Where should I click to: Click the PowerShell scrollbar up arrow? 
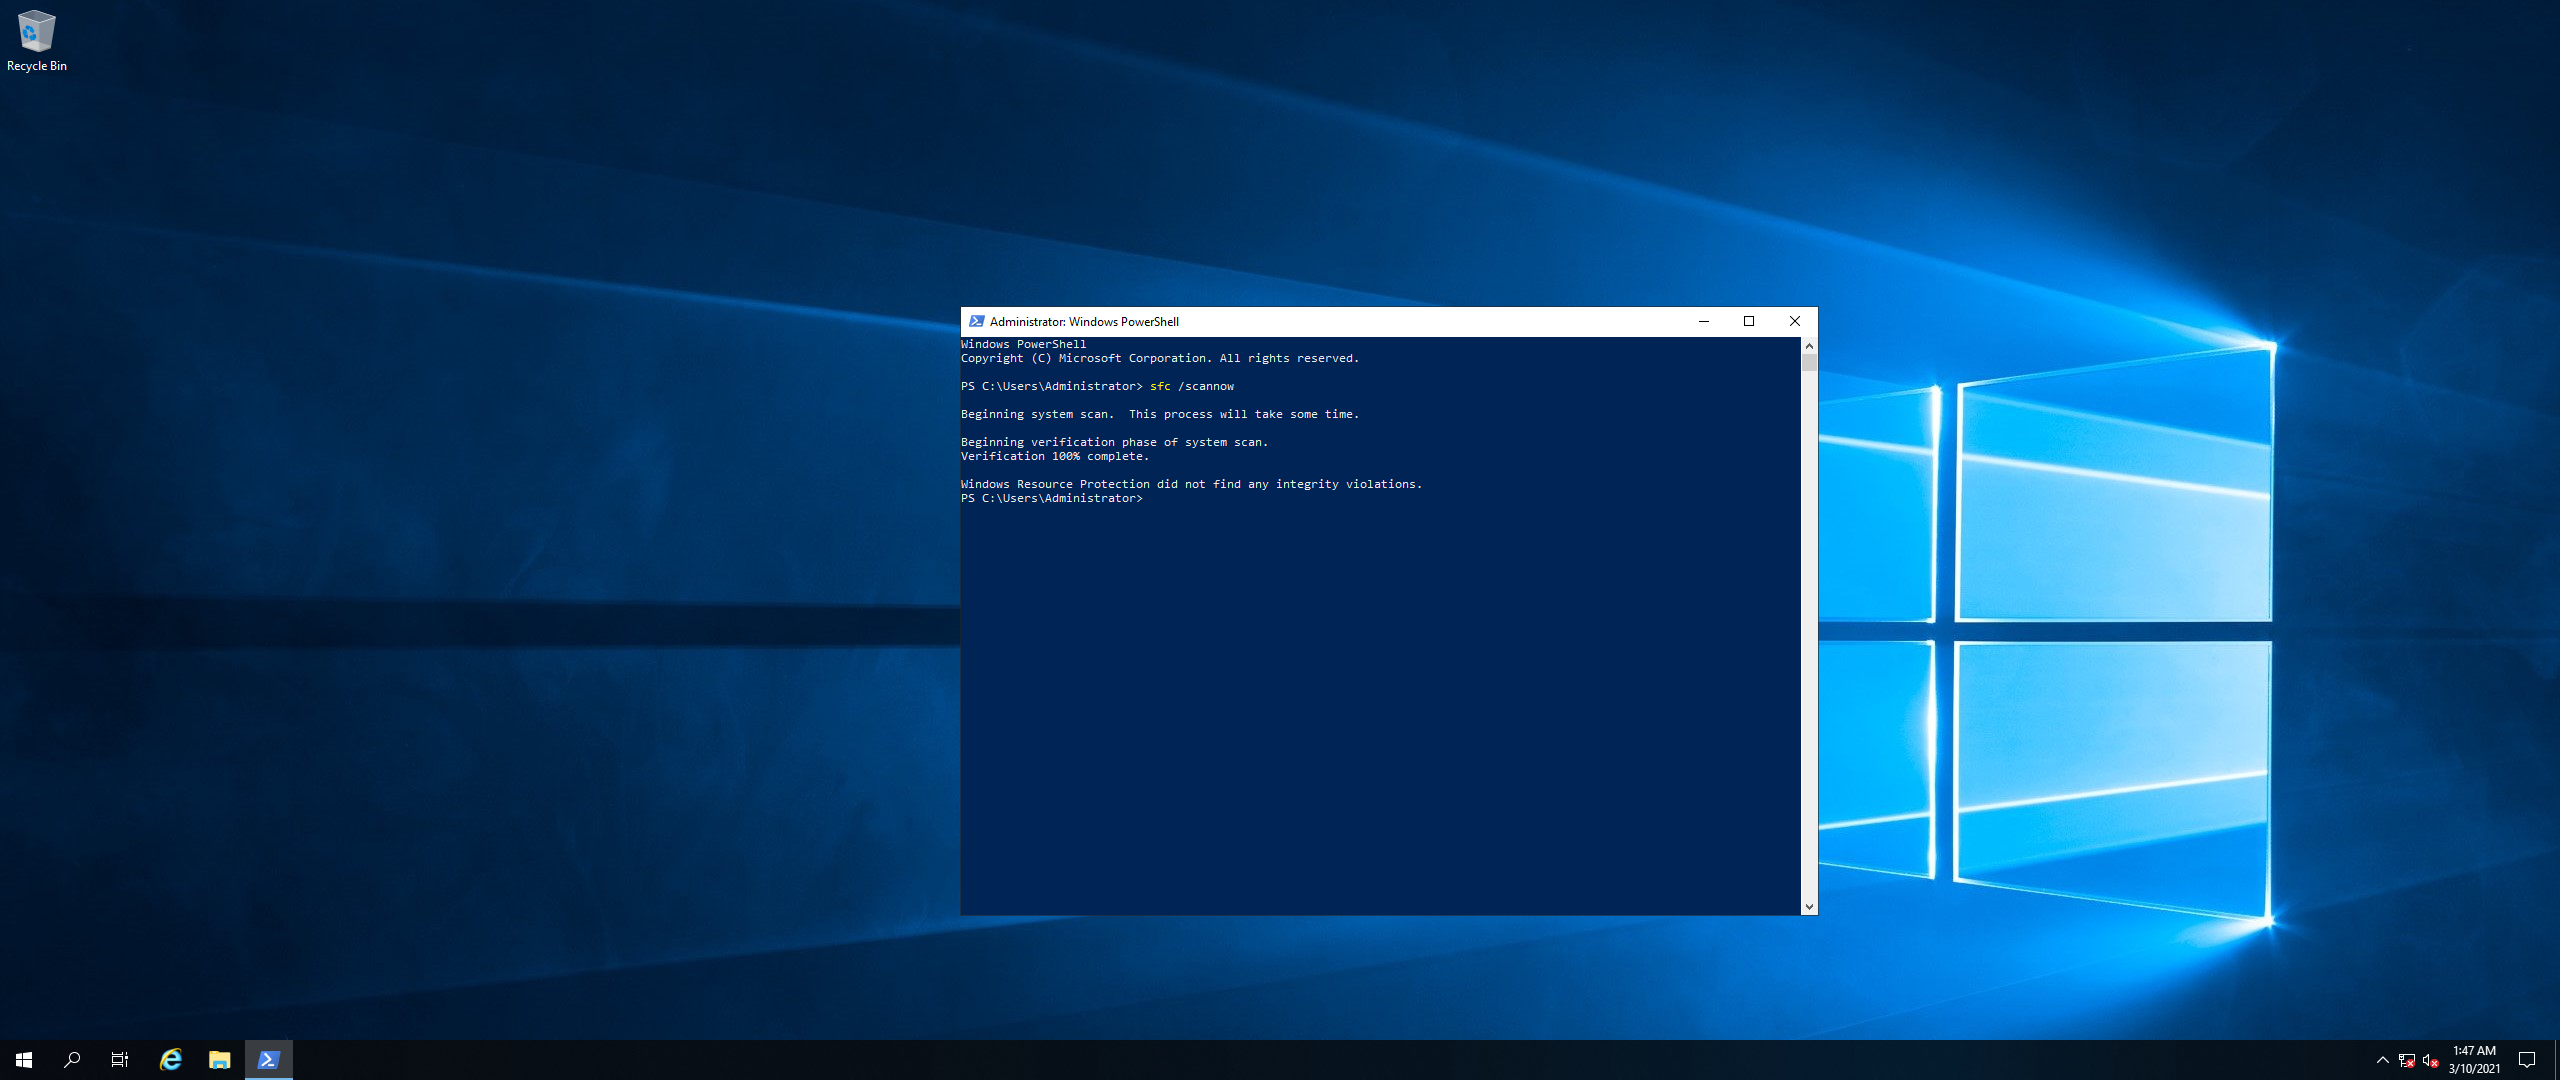[1809, 345]
